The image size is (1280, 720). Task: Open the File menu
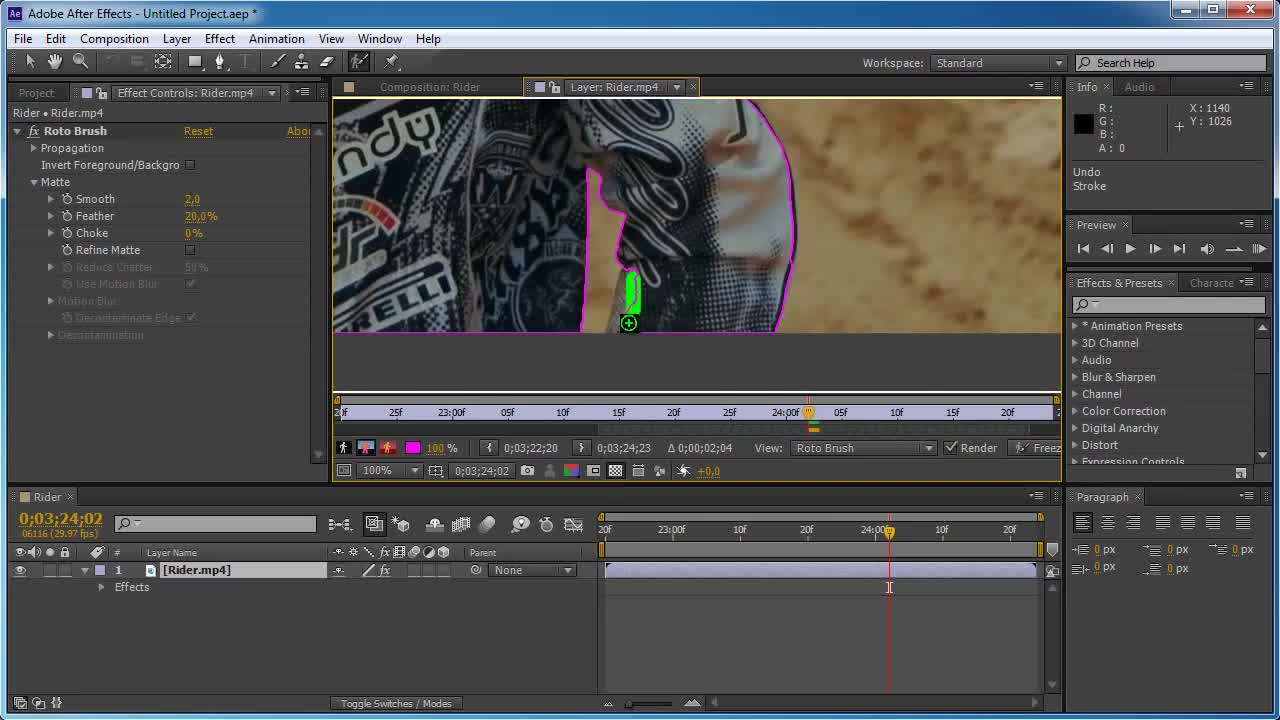pyautogui.click(x=23, y=39)
